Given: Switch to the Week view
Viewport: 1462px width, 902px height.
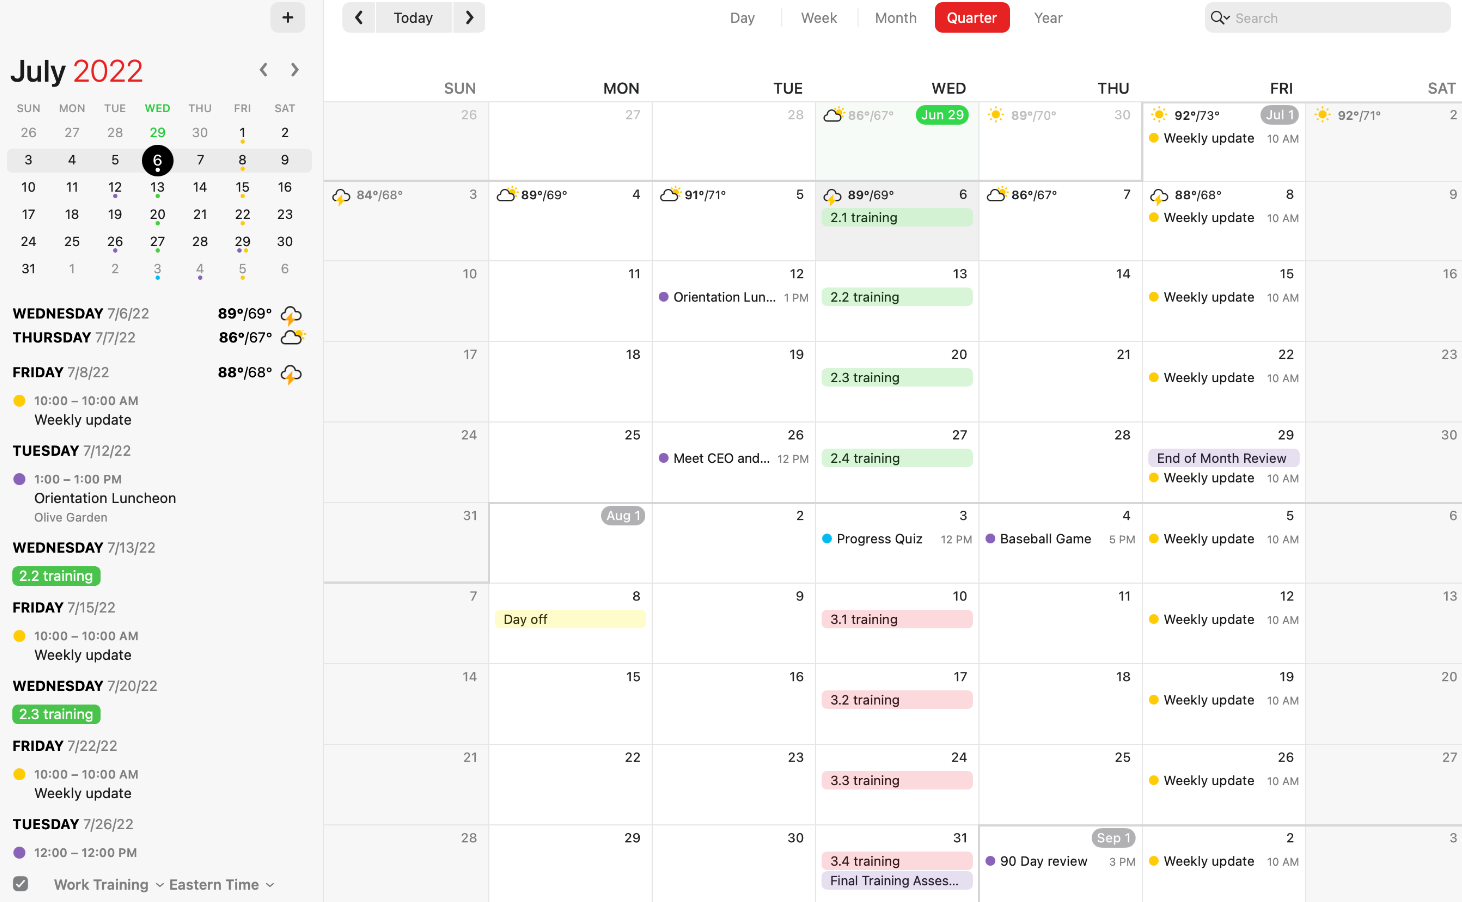Looking at the screenshot, I should [818, 17].
